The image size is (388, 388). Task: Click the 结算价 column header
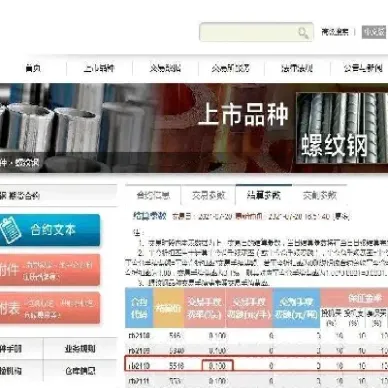(168, 308)
